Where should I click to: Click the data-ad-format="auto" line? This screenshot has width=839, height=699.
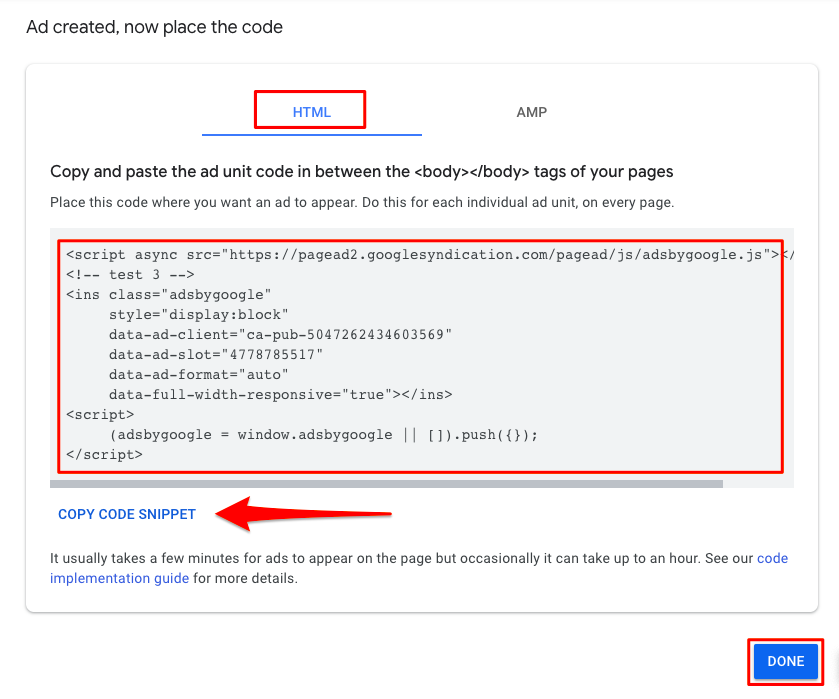199,375
